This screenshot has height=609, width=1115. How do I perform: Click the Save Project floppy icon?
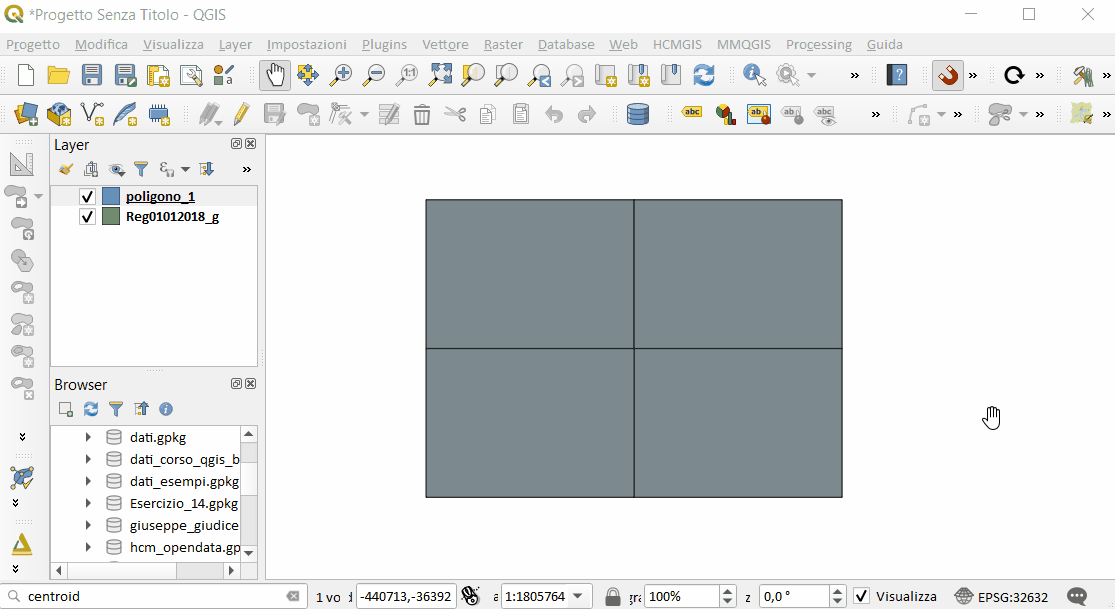pos(92,75)
